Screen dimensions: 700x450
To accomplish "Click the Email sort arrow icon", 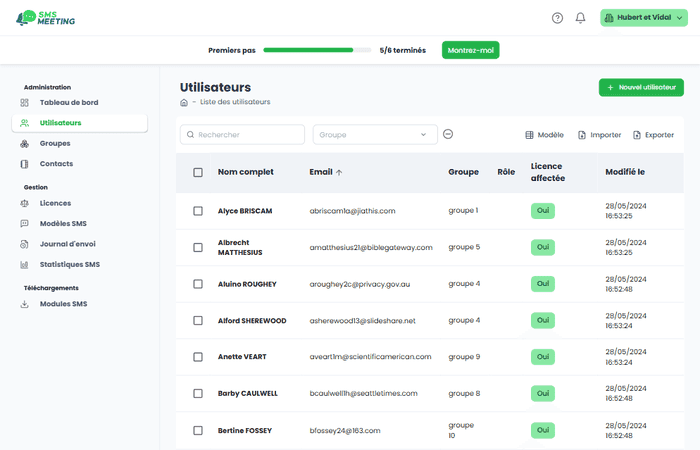I will [x=339, y=172].
